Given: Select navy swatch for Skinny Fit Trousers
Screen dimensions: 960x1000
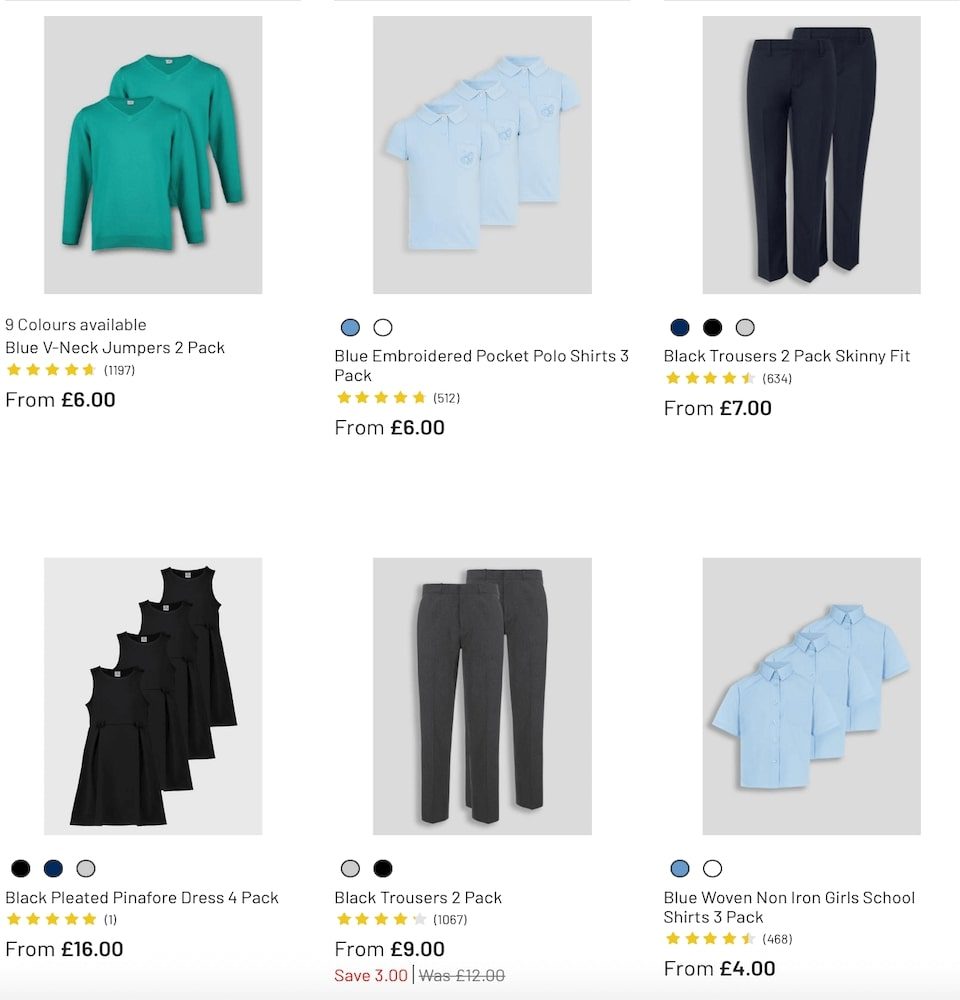Looking at the screenshot, I should [680, 328].
